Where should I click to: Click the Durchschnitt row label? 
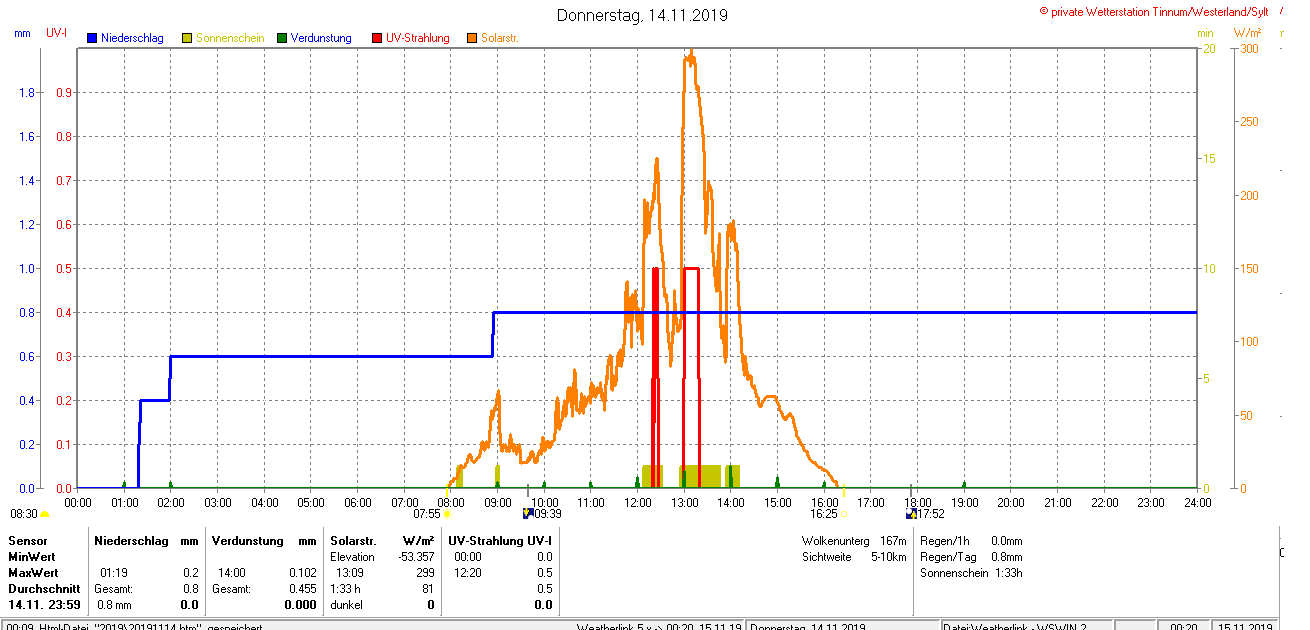pyautogui.click(x=44, y=589)
